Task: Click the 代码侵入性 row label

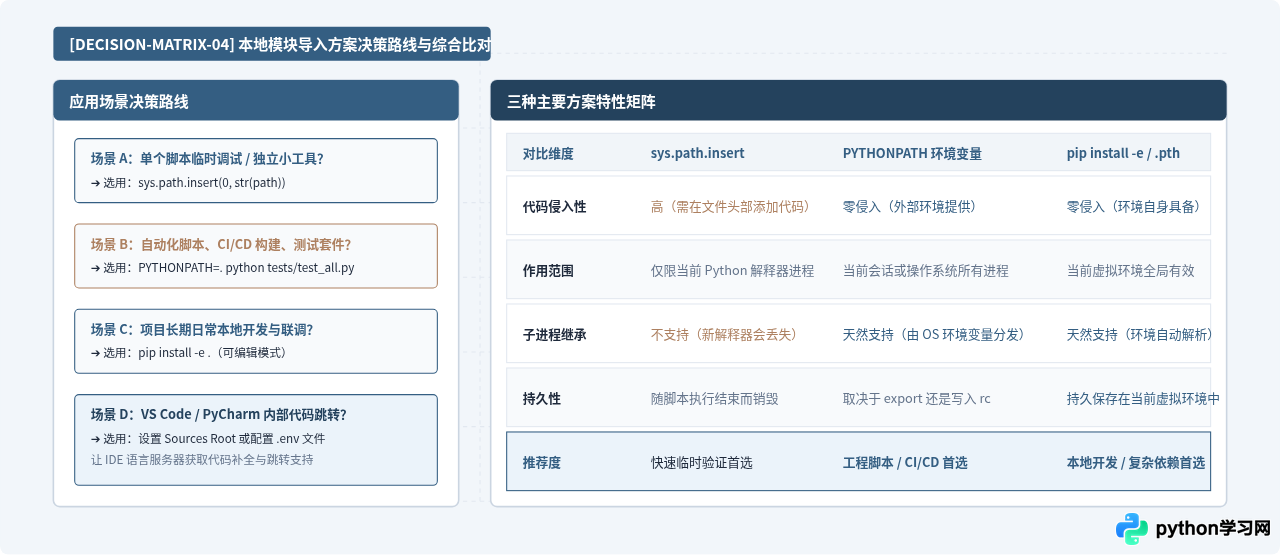Action: (554, 207)
